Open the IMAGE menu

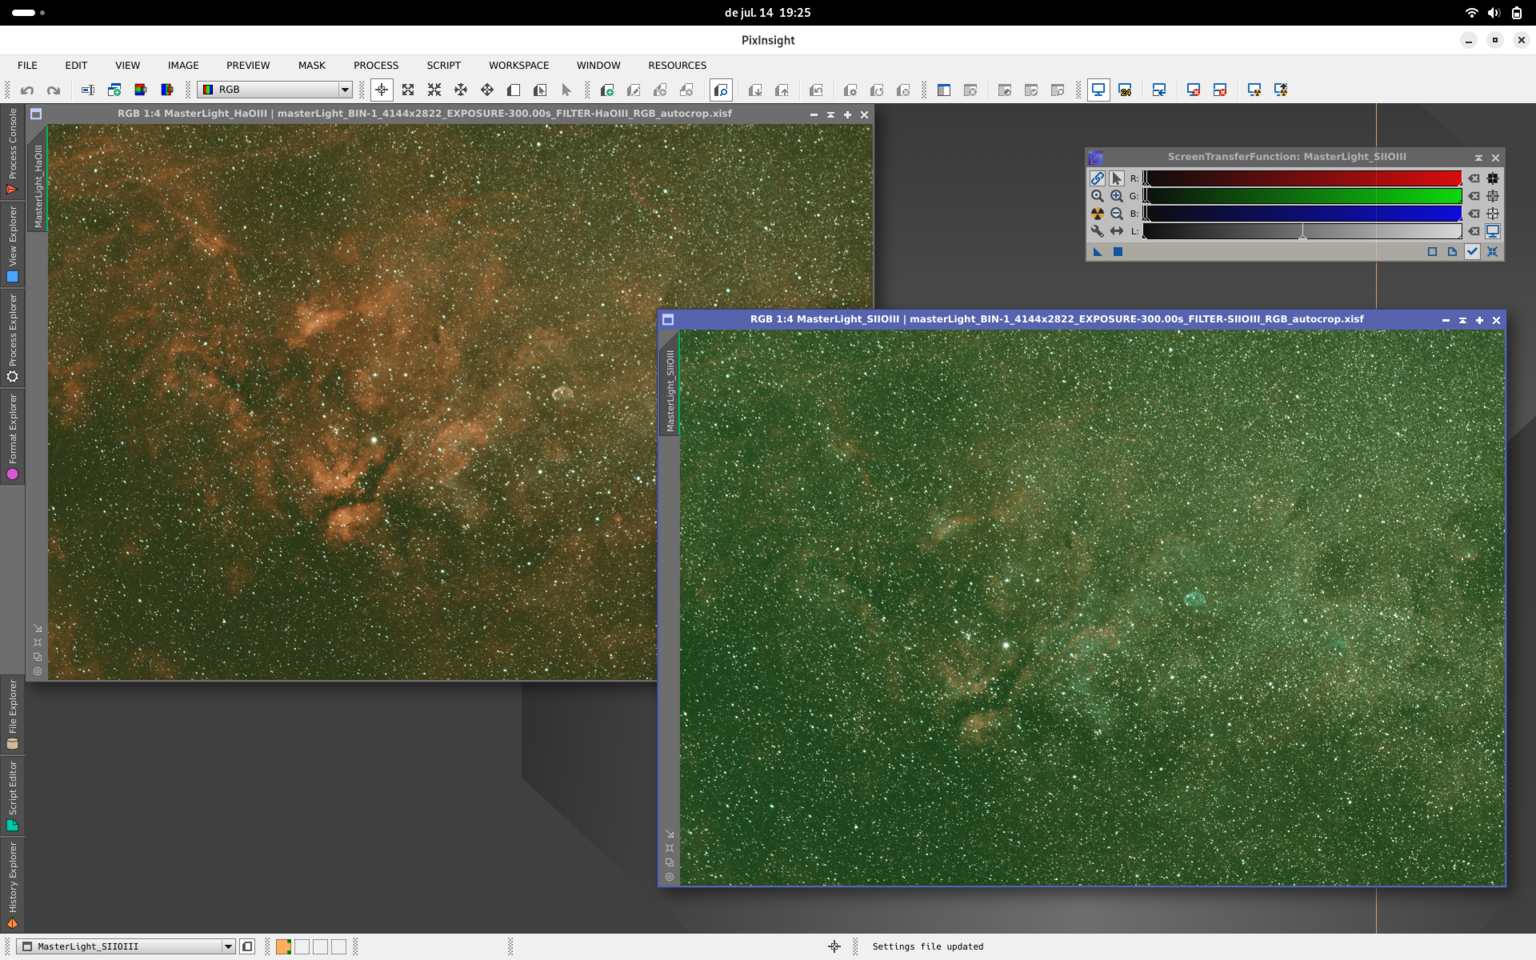click(x=183, y=65)
